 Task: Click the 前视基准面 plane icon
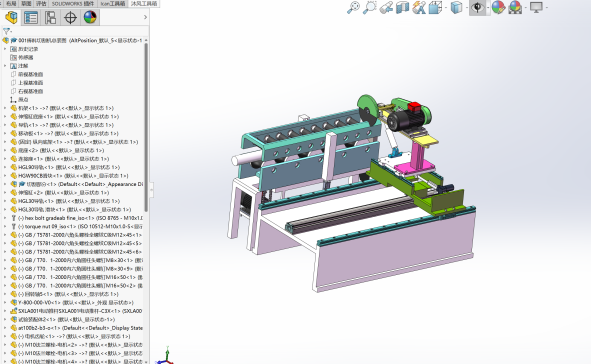click(14, 74)
